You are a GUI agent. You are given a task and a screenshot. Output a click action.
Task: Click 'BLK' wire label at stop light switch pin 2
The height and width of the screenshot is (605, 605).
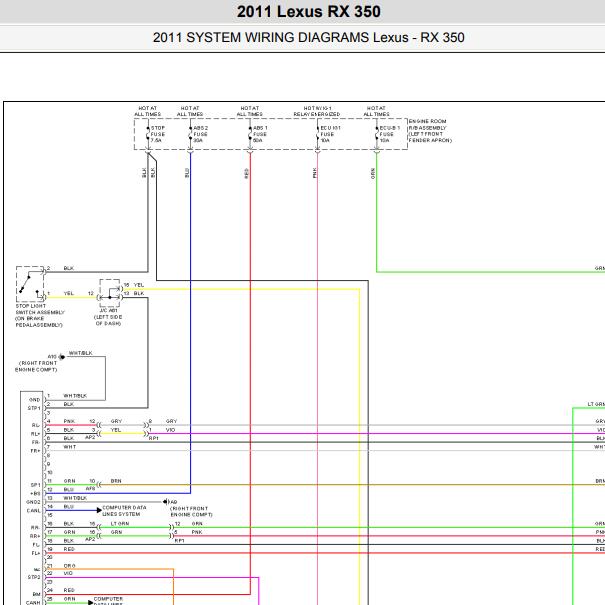68,268
